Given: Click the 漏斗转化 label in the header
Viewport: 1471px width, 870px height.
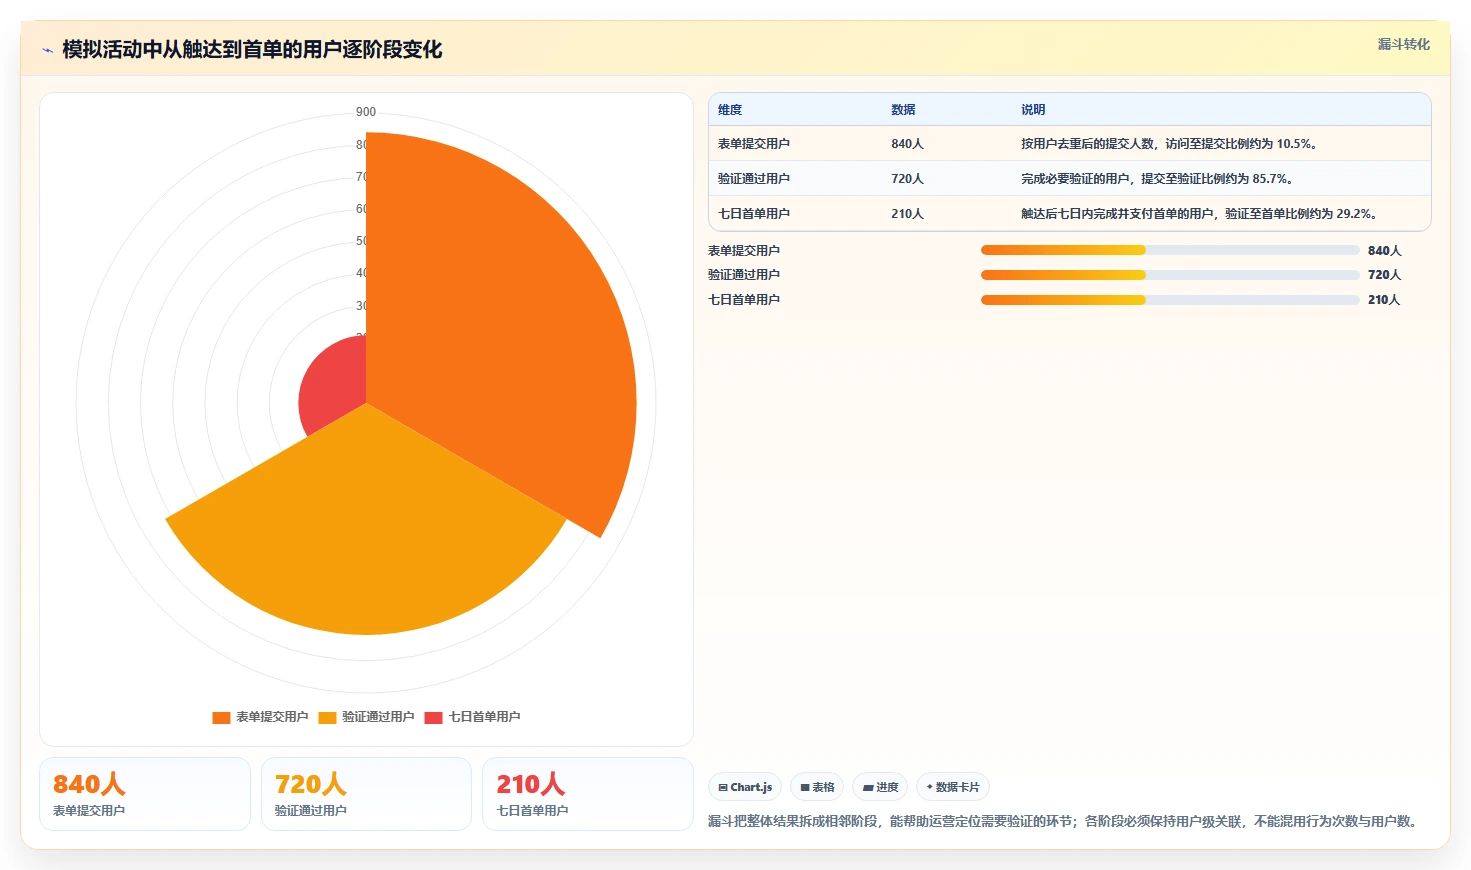Looking at the screenshot, I should tap(1403, 44).
